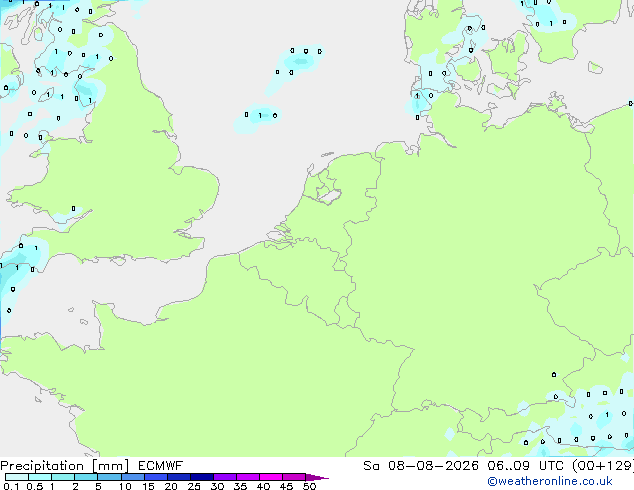Click the forecast offset '(00+129)'

603,466
